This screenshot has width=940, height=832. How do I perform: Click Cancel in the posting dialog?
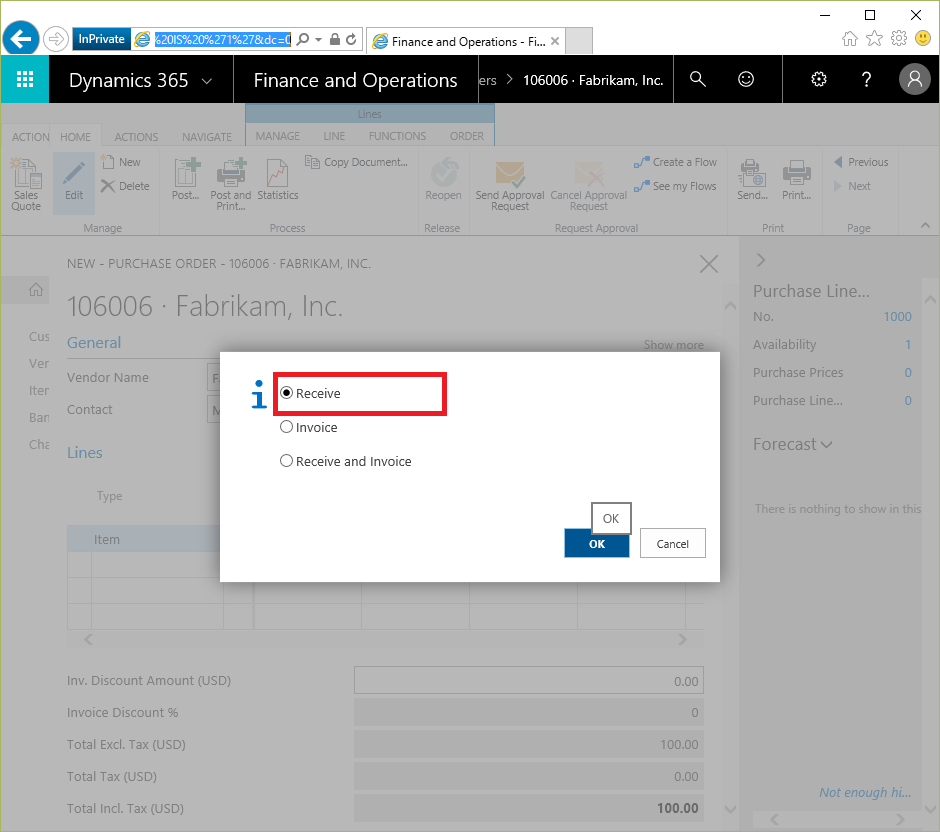point(672,544)
